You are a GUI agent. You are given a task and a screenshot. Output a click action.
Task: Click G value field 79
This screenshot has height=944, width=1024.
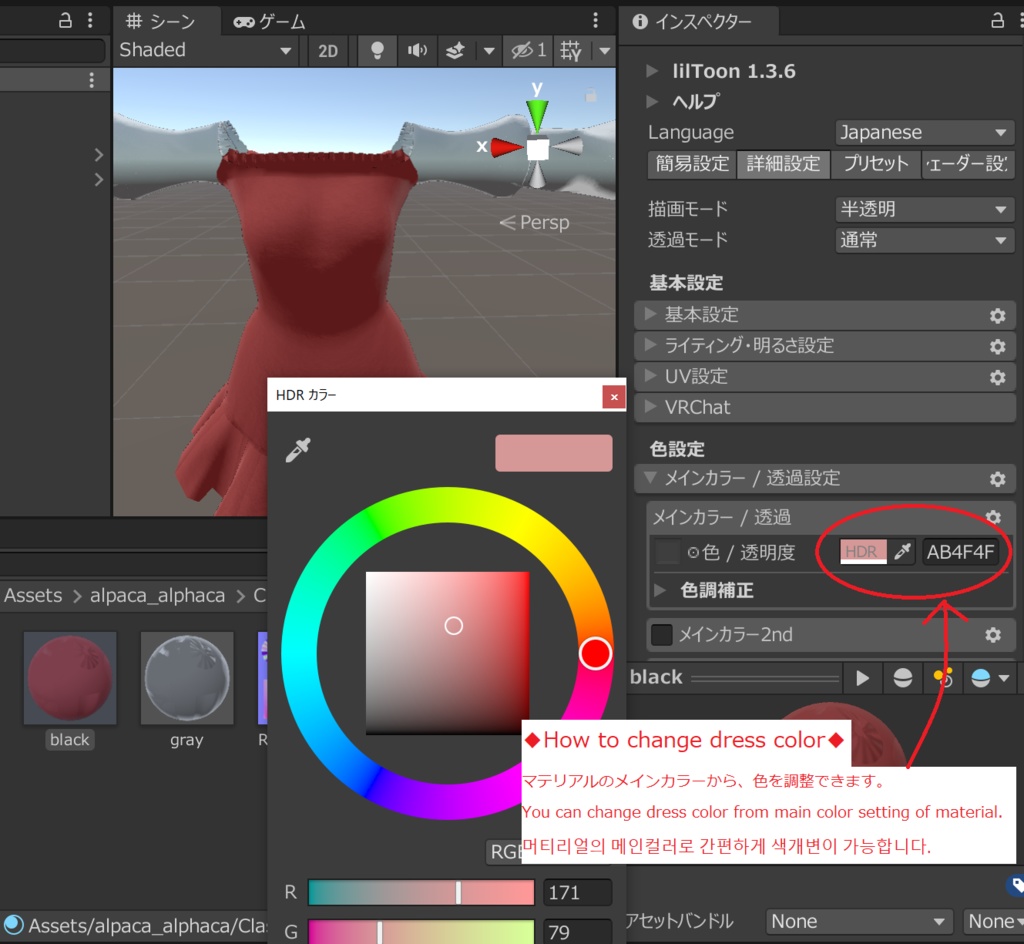click(577, 932)
